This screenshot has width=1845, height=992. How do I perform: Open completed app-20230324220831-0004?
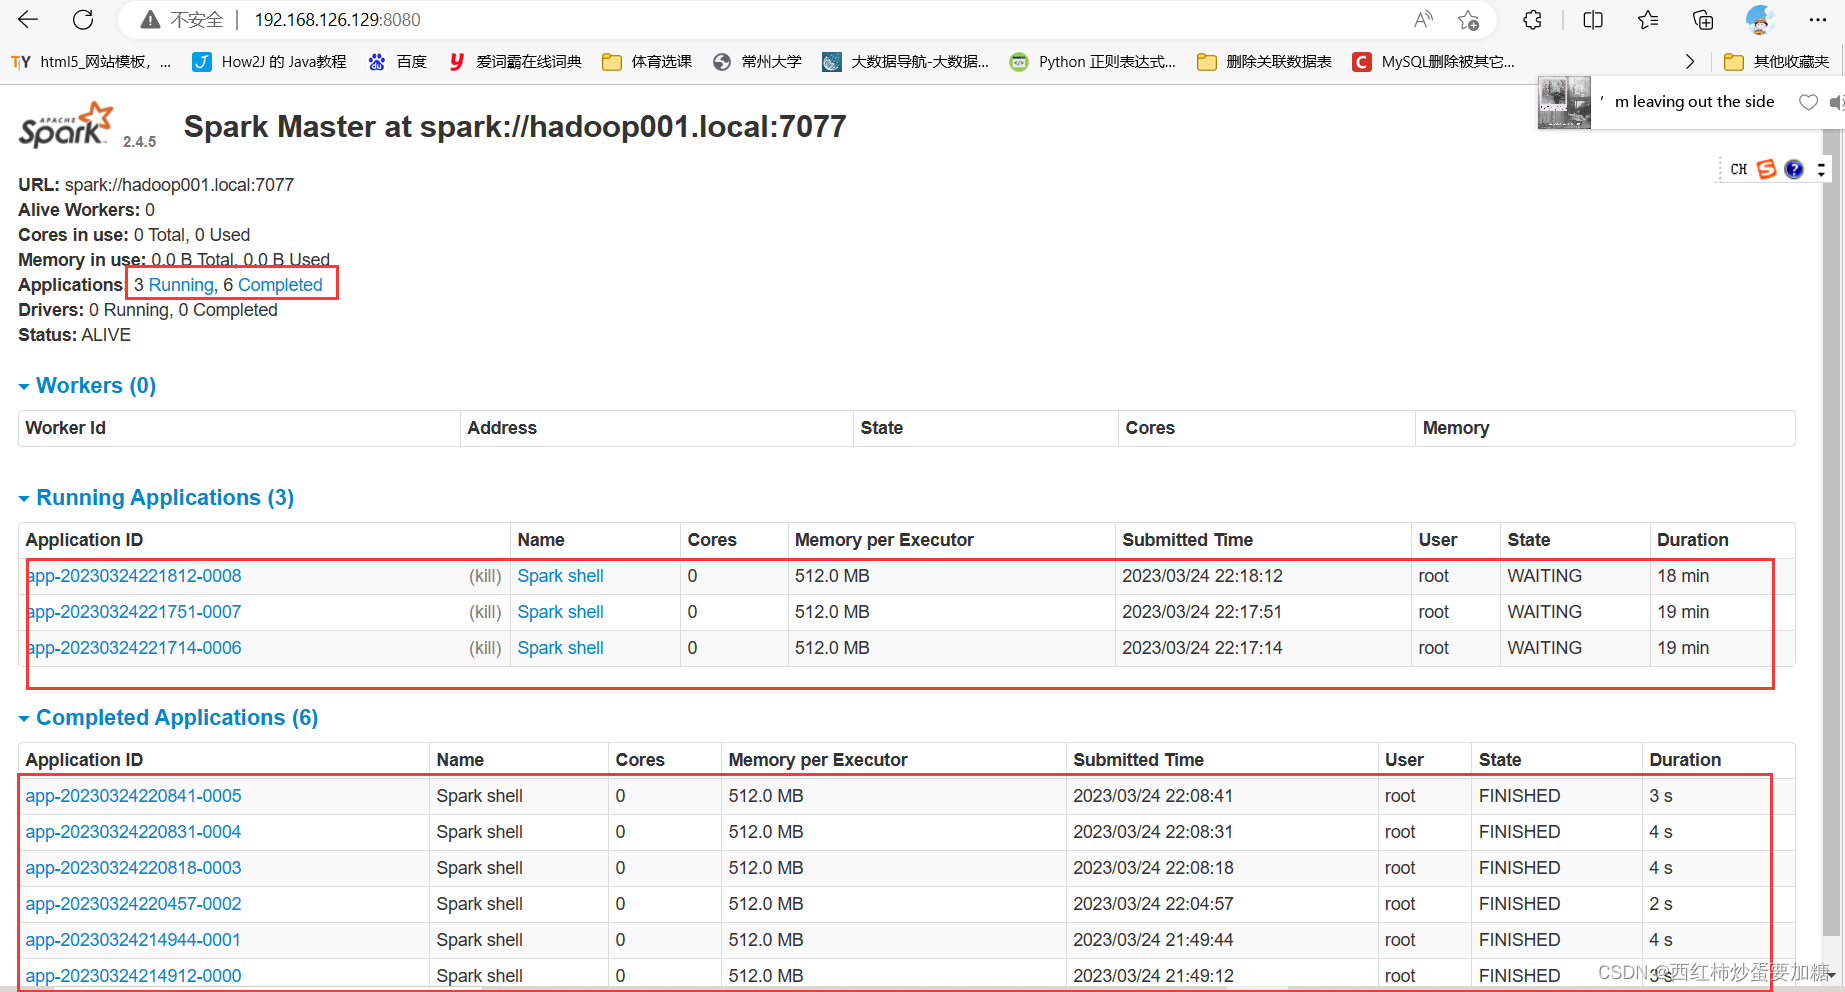pyautogui.click(x=133, y=832)
